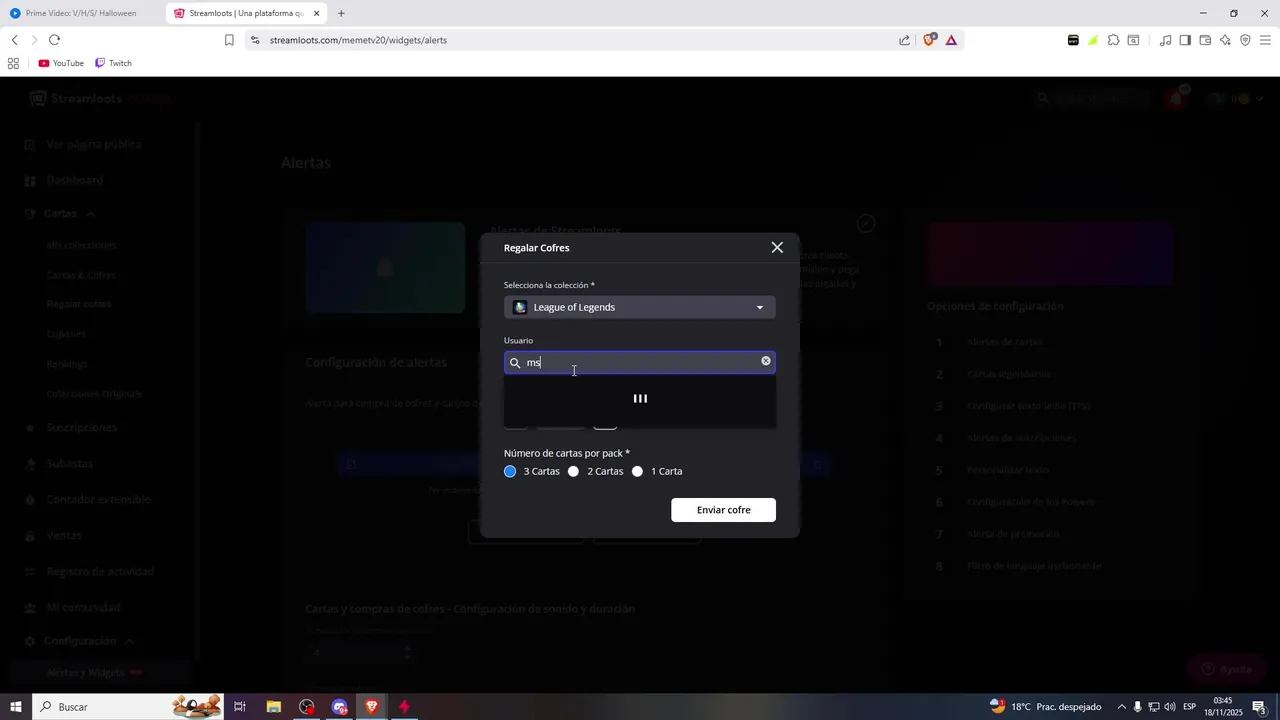This screenshot has height=720, width=1280.
Task: Switch to the Prime Video V/H/S Halloween tab
Action: [80, 13]
